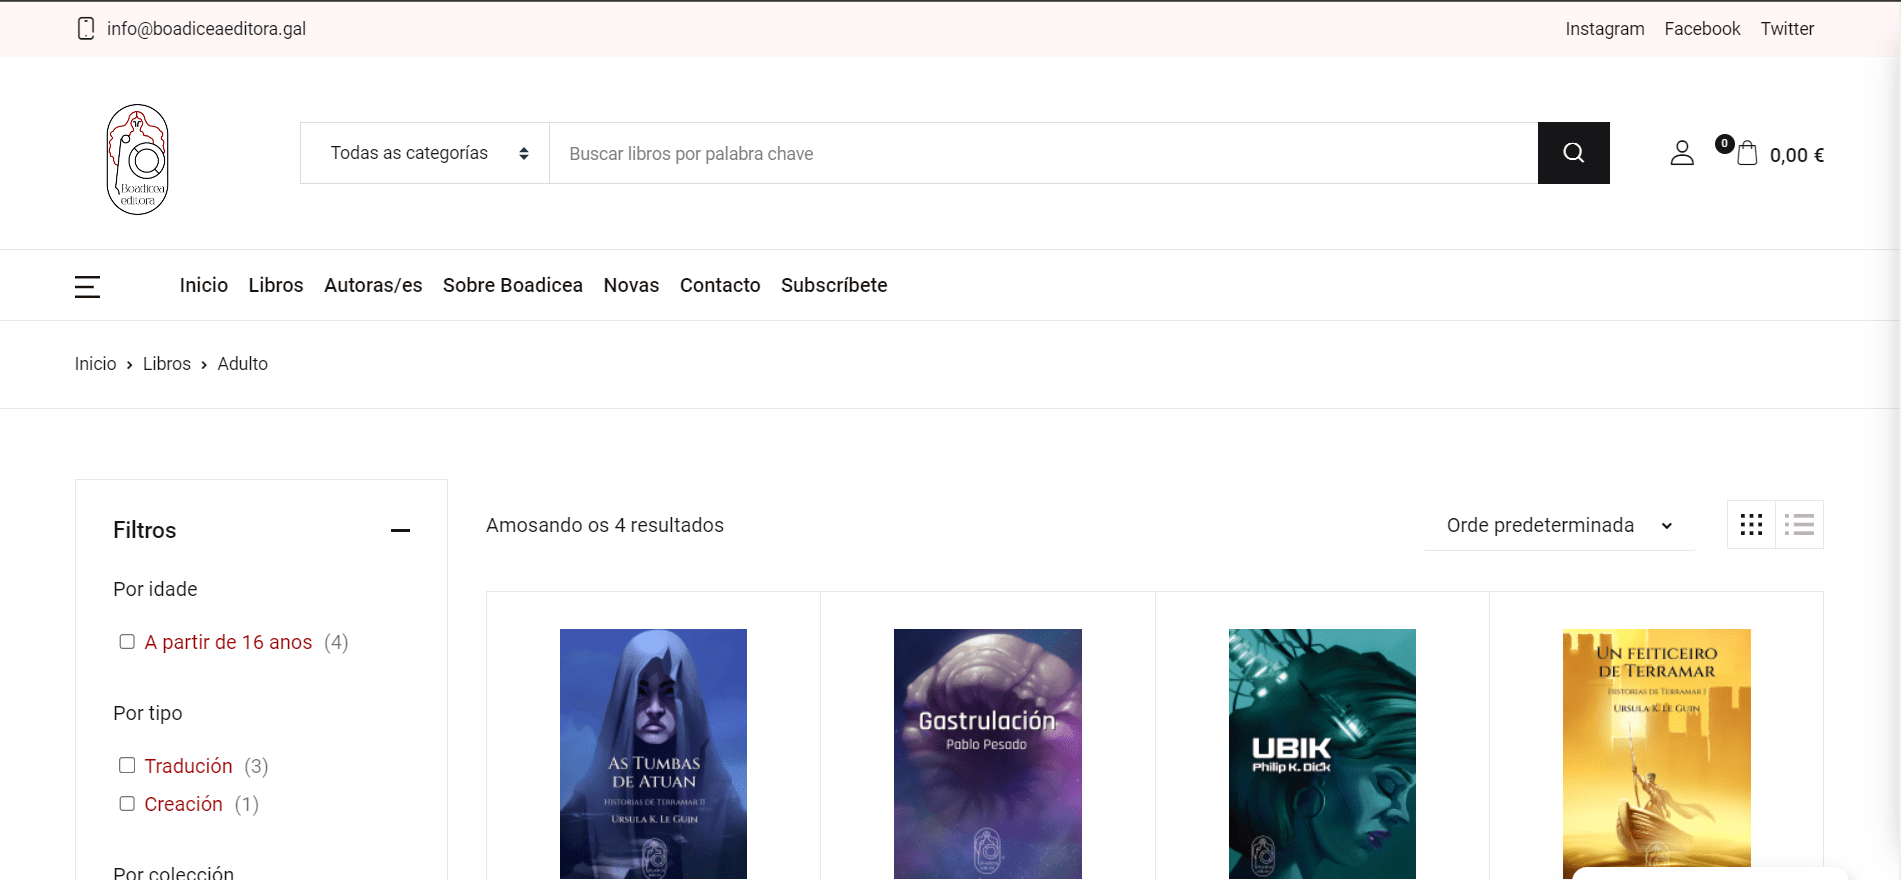This screenshot has width=1901, height=880.
Task: Click the 'A partir de 16 anos' filter label
Action: [228, 642]
